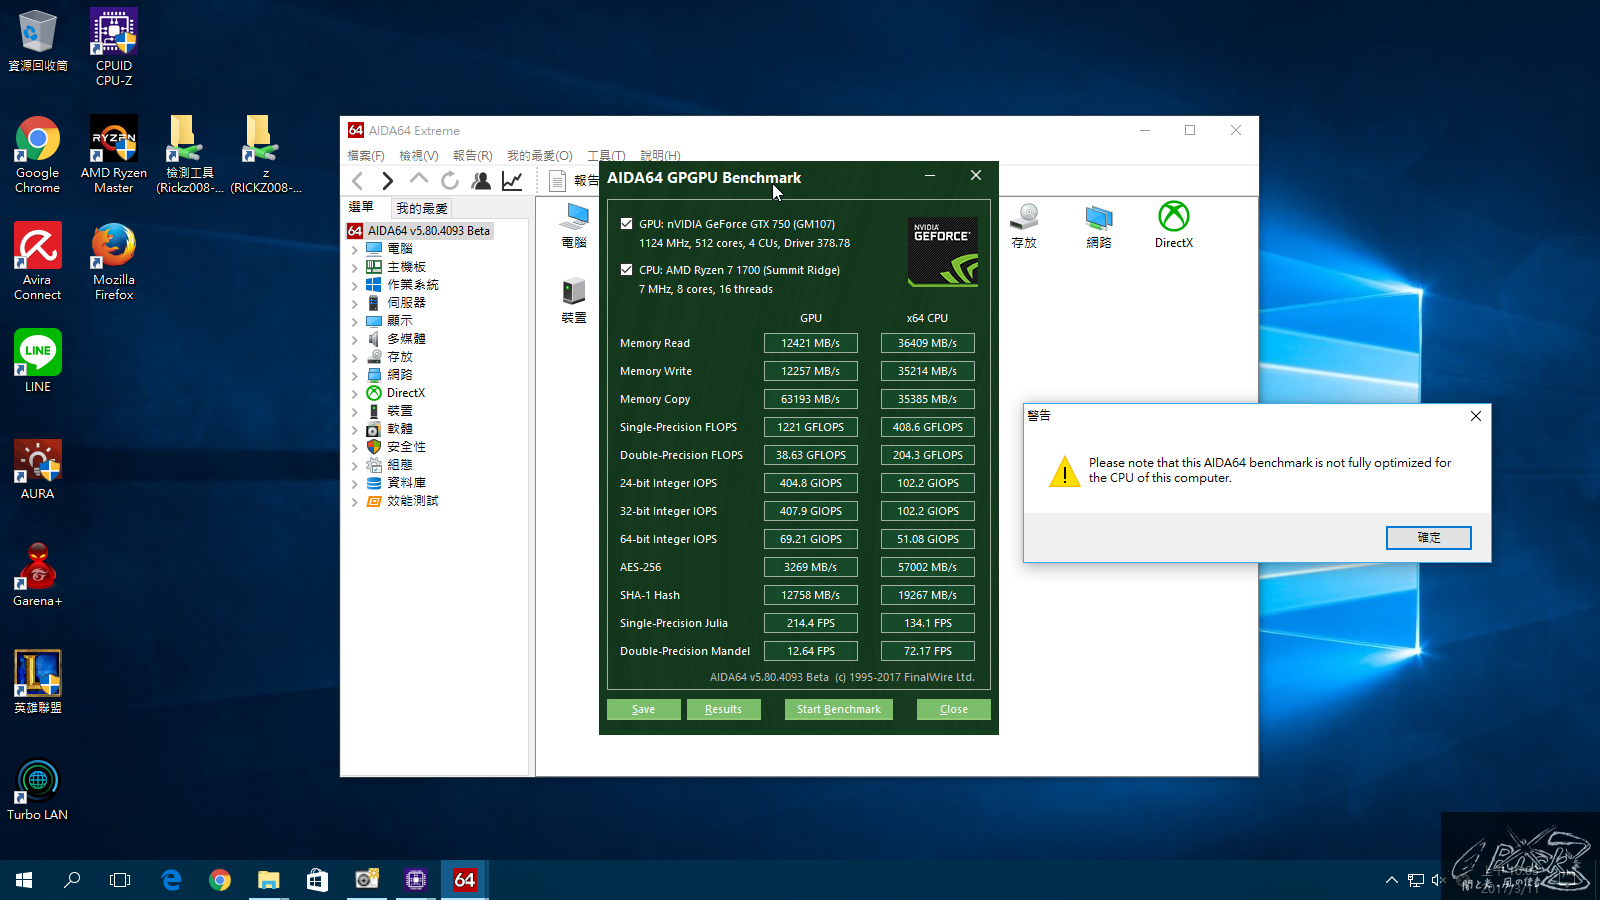The height and width of the screenshot is (900, 1600).
Task: Click the Windows Start button
Action: pyautogui.click(x=24, y=880)
